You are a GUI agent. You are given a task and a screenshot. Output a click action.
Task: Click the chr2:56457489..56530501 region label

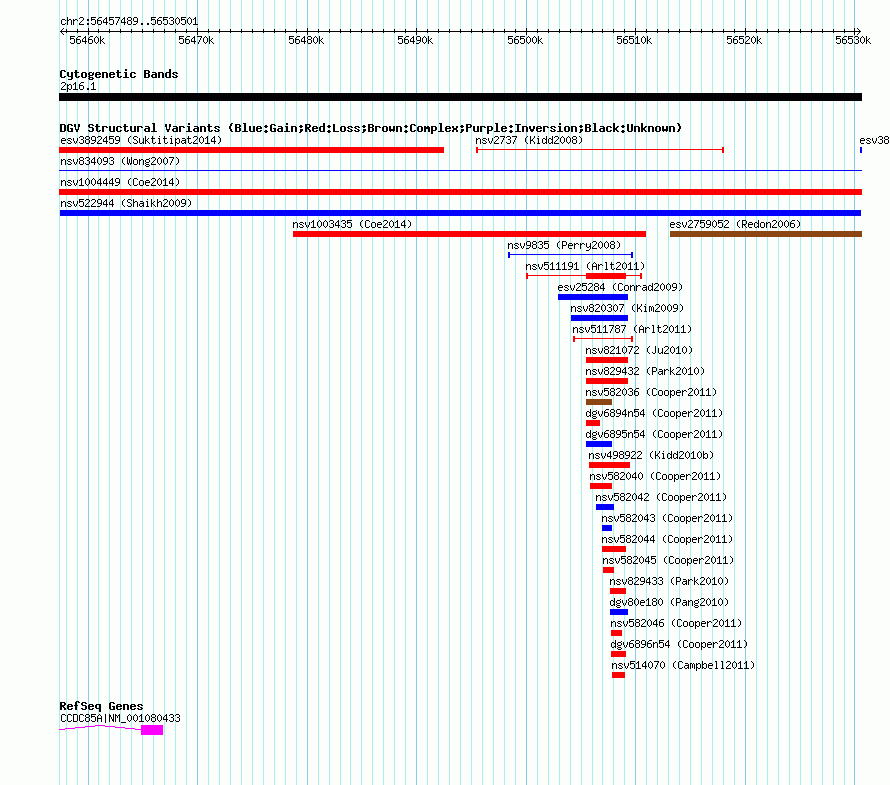129,22
